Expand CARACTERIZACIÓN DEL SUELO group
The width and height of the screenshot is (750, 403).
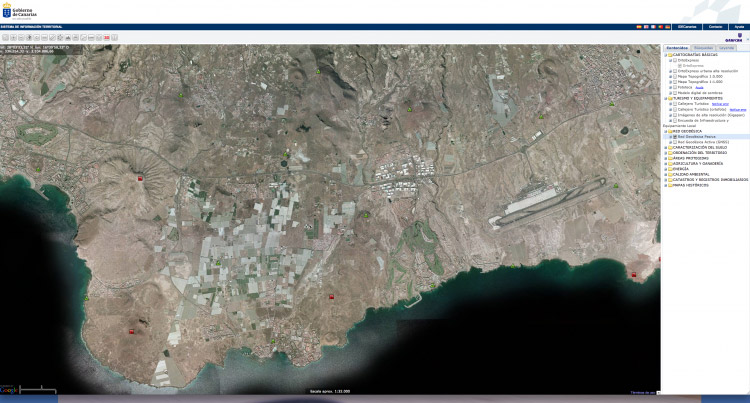665,148
